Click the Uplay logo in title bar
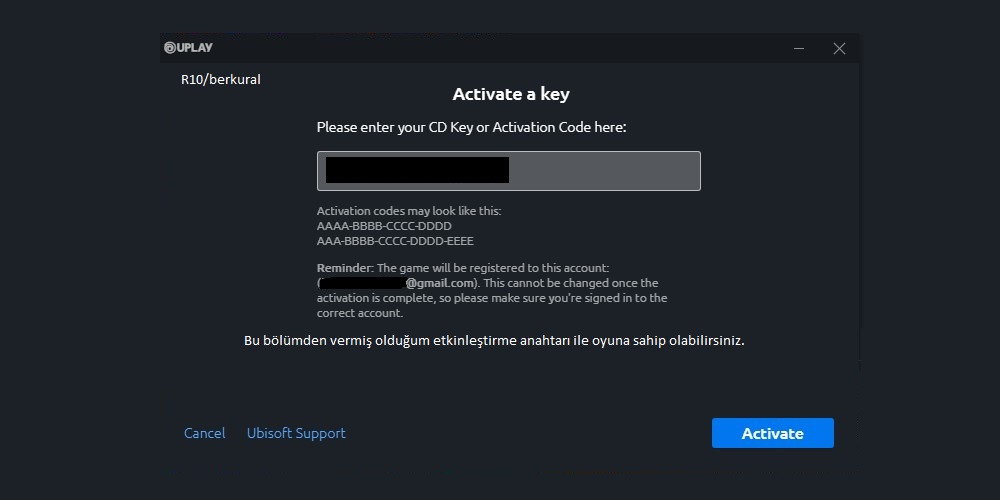1000x500 pixels. 188,48
